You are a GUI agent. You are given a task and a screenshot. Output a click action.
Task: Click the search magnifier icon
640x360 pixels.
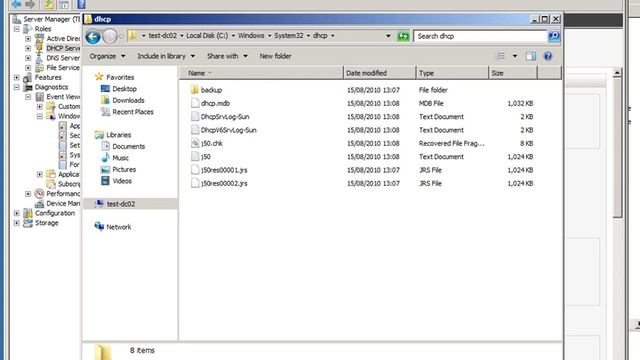(553, 36)
